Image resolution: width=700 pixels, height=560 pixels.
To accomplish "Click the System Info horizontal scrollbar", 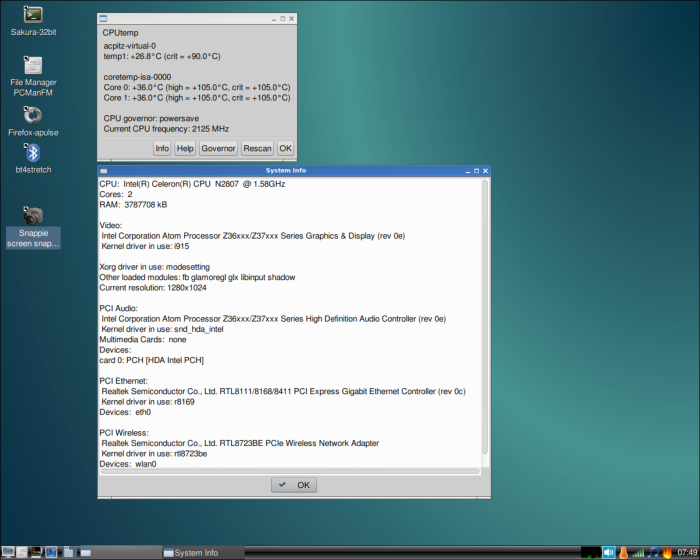I will (290, 471).
